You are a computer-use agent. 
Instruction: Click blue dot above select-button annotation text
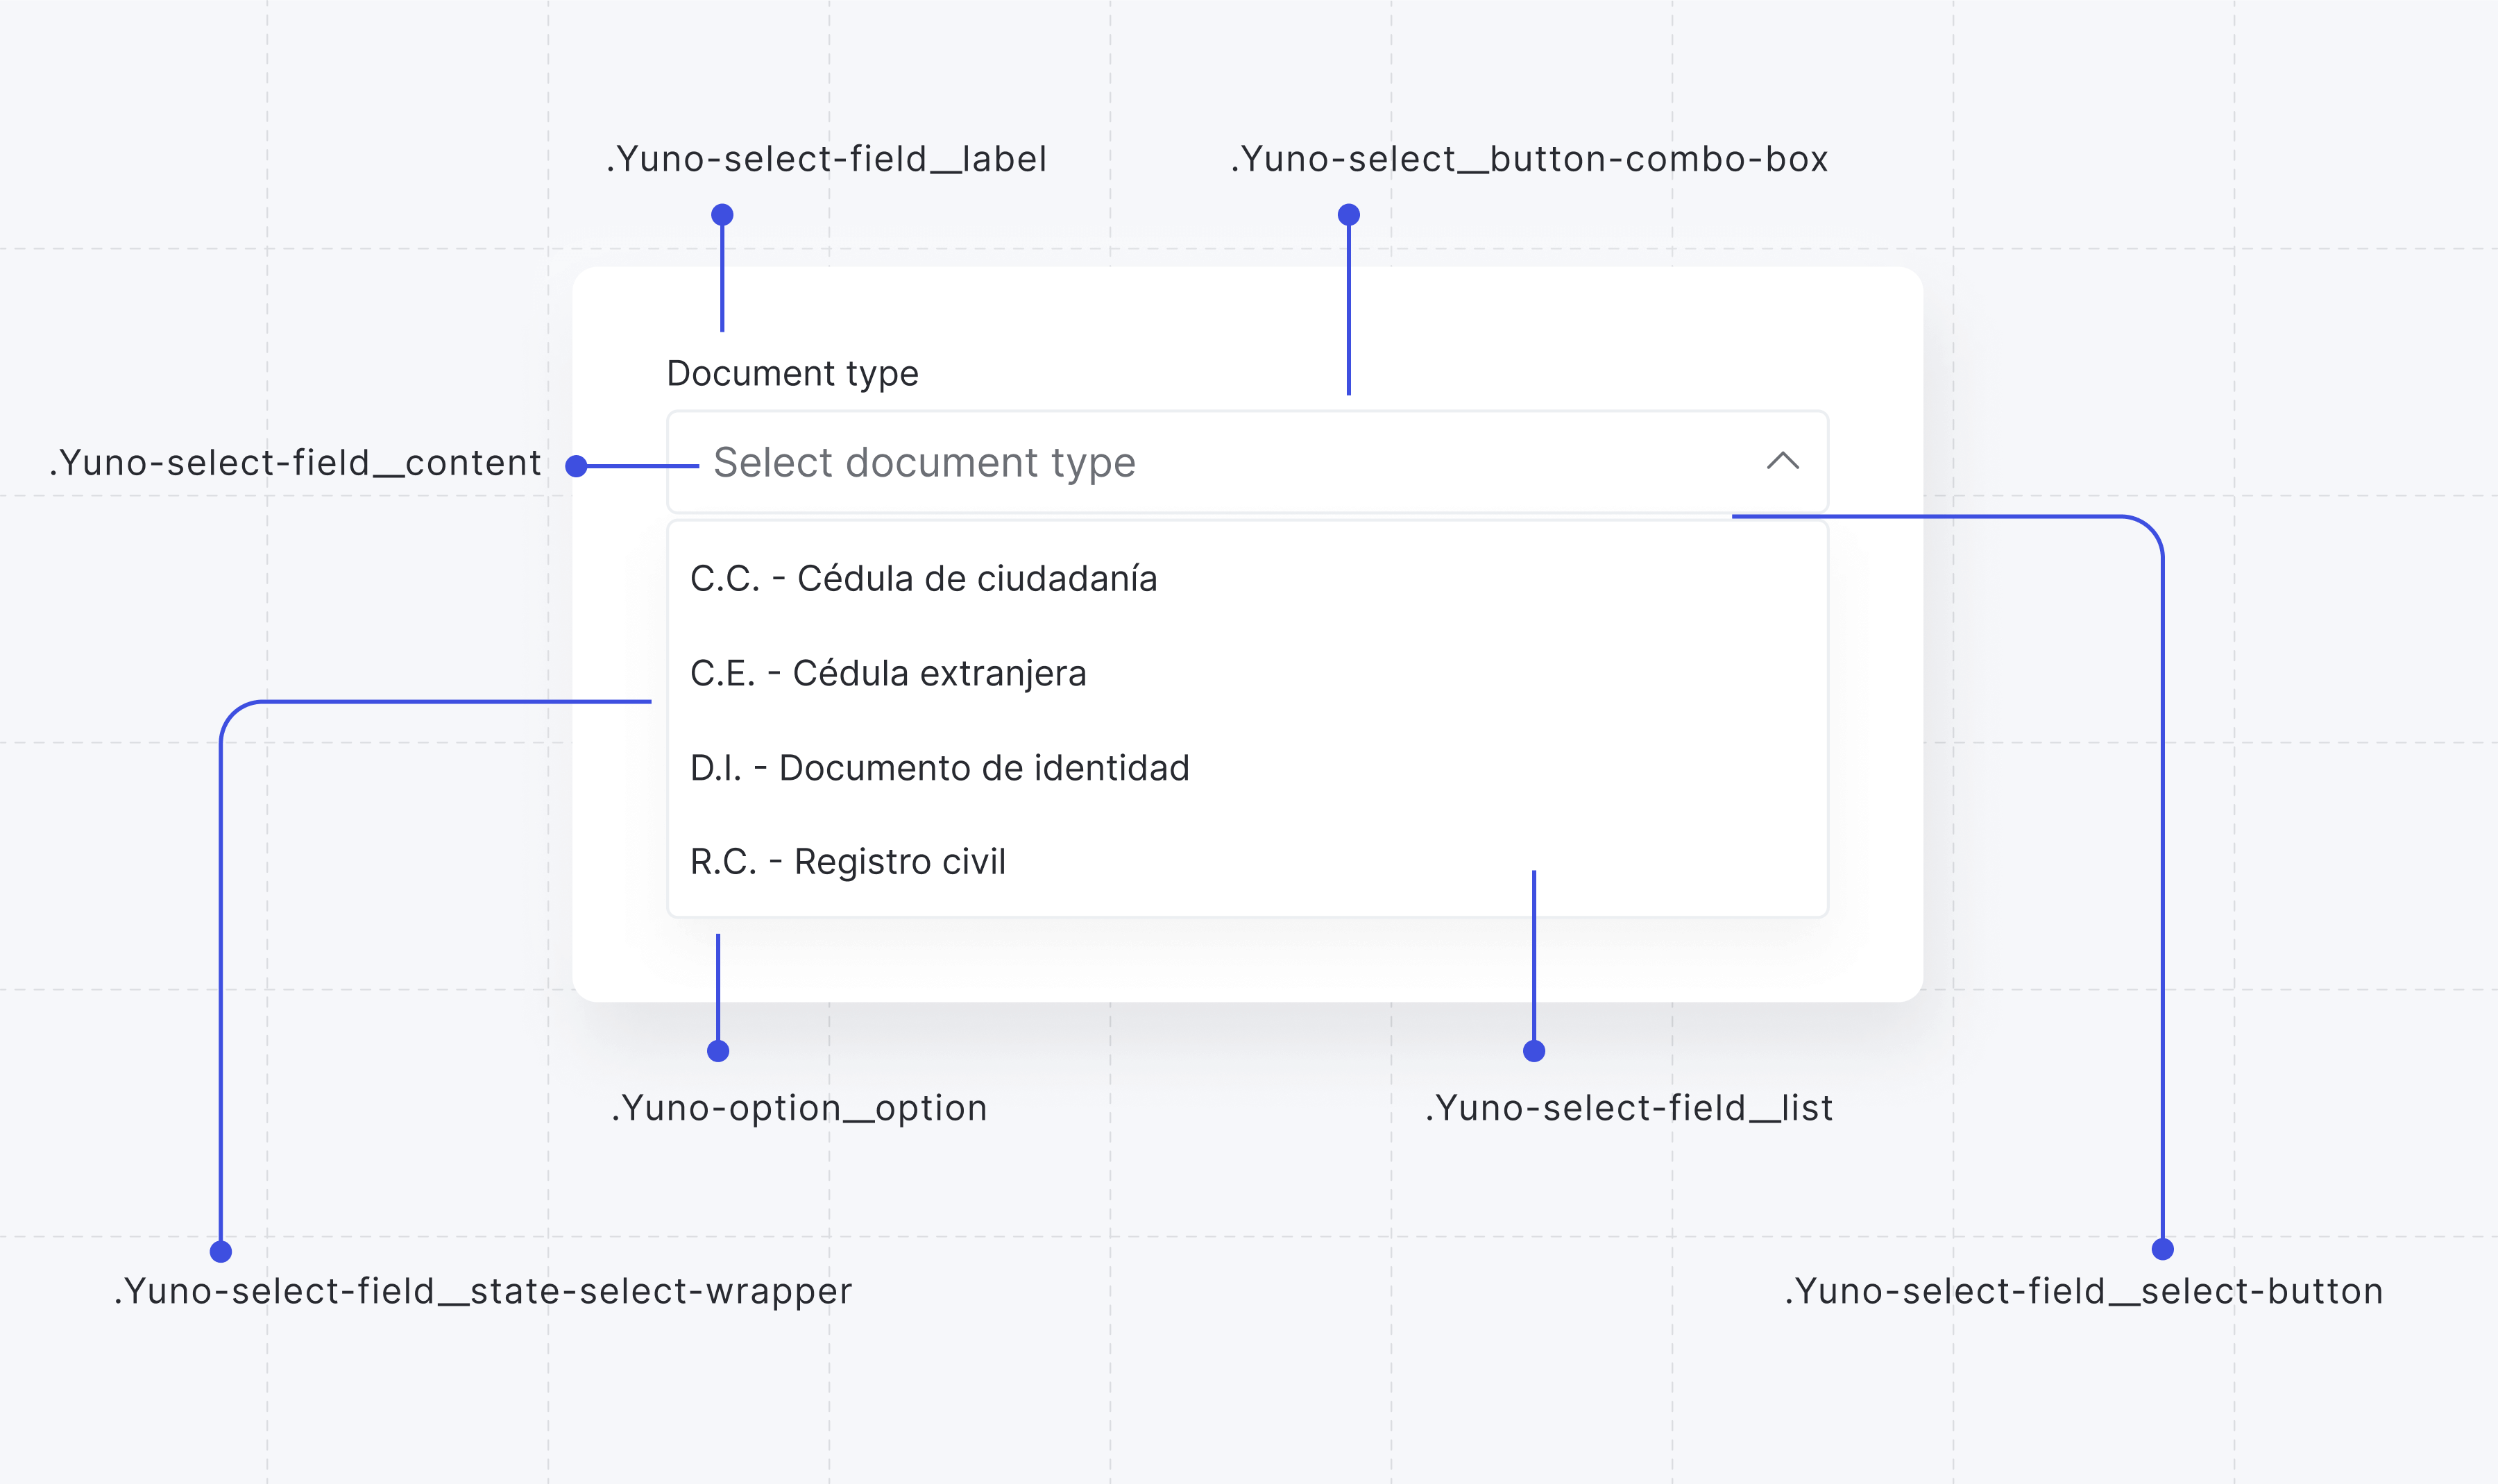2162,1249
